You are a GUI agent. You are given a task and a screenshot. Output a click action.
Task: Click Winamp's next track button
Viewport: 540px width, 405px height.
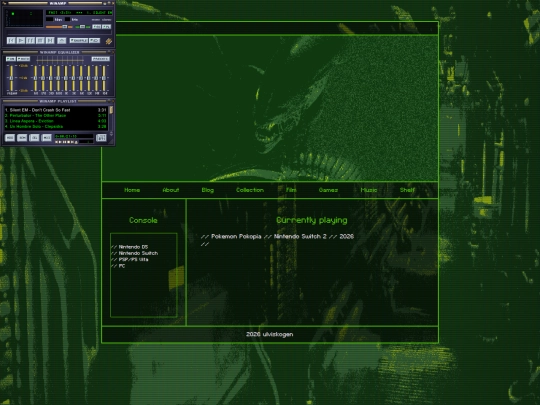coord(50,41)
